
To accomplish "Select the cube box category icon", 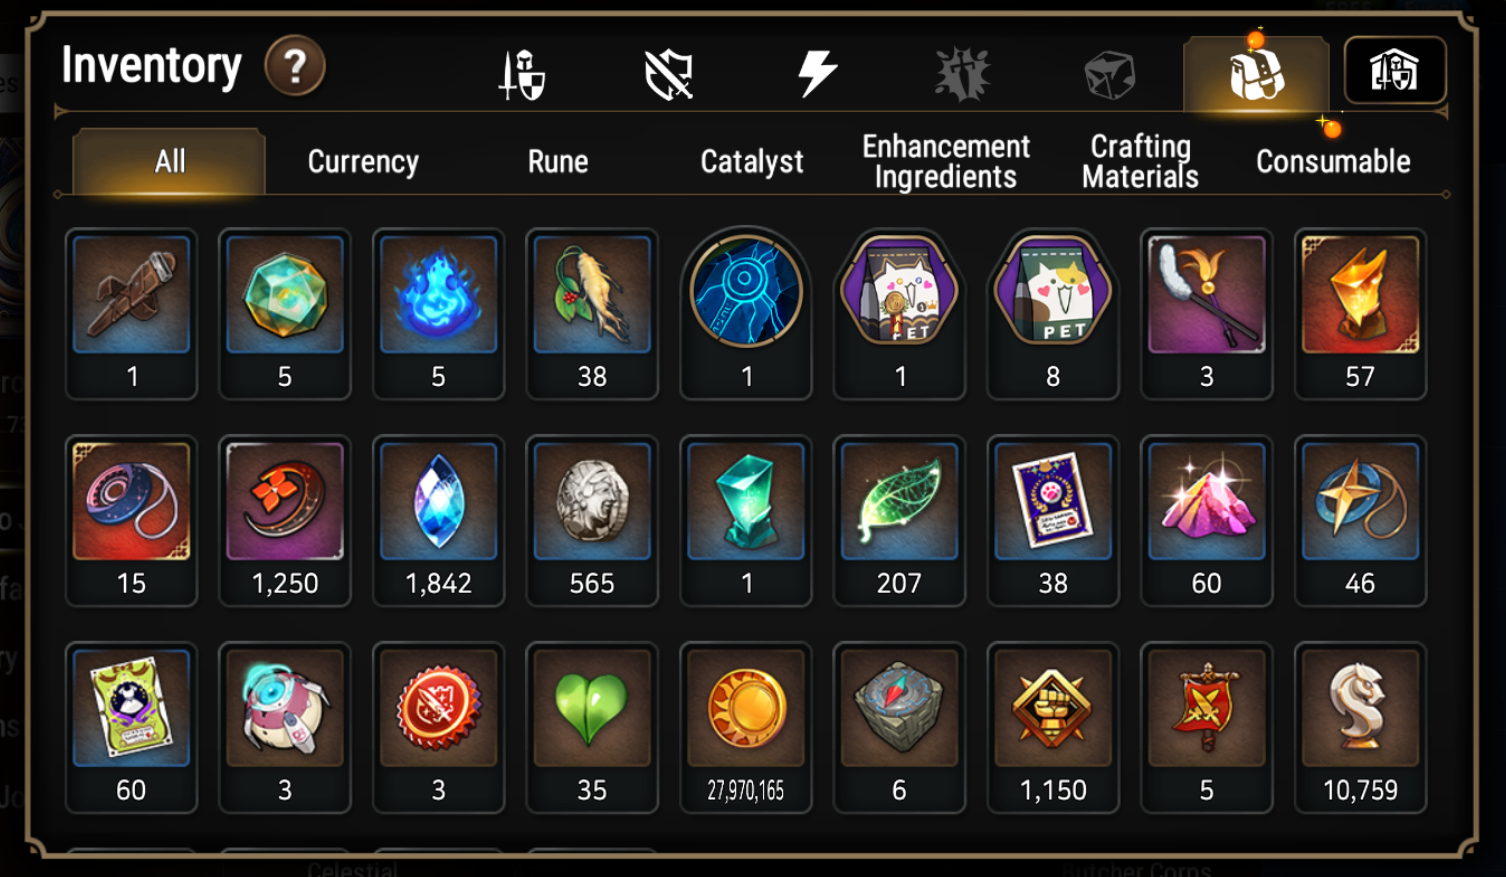I will [x=1109, y=74].
